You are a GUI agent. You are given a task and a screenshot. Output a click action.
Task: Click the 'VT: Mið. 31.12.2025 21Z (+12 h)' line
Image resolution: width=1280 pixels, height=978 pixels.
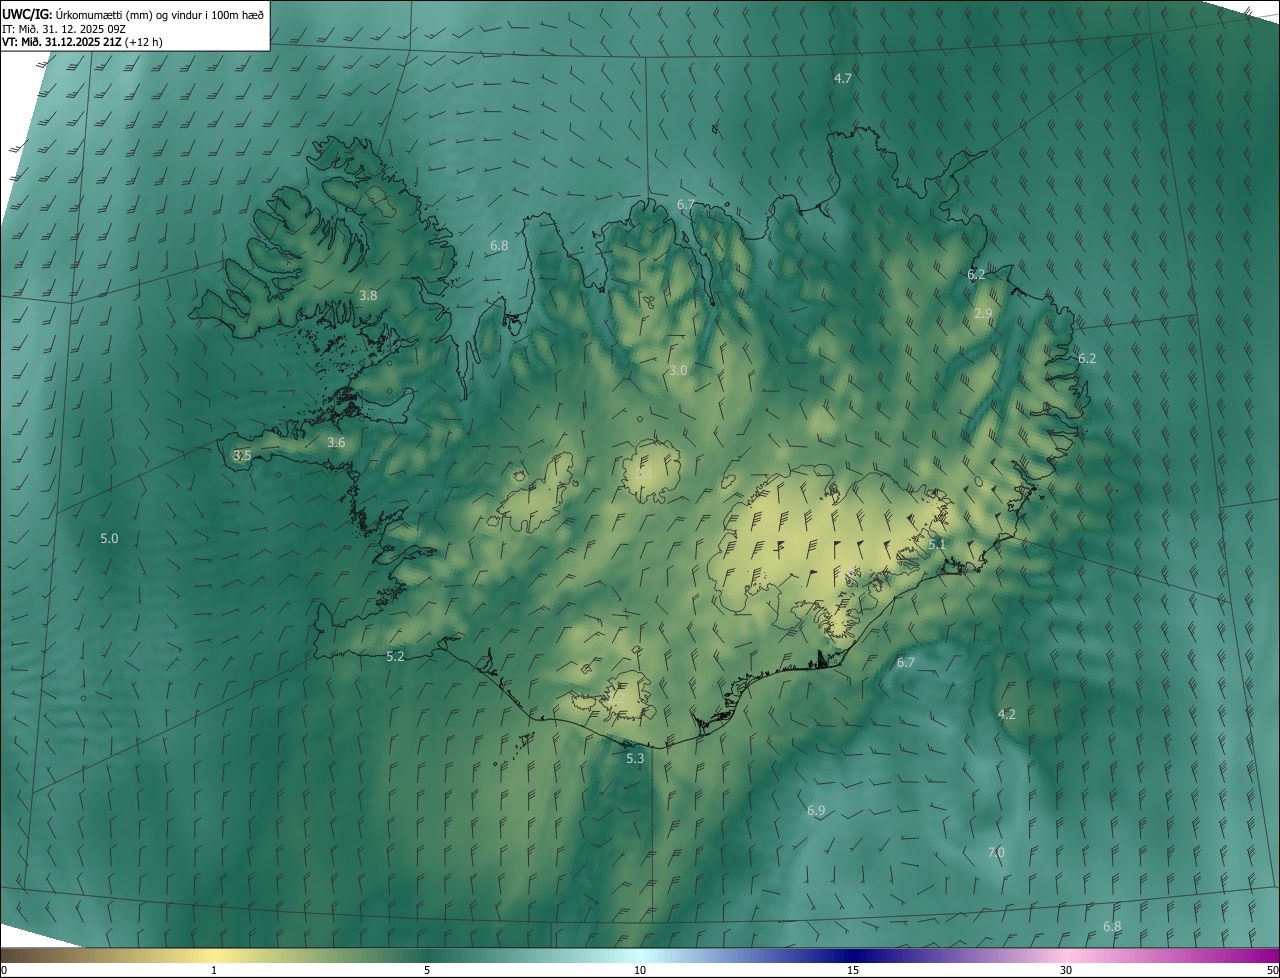point(82,42)
